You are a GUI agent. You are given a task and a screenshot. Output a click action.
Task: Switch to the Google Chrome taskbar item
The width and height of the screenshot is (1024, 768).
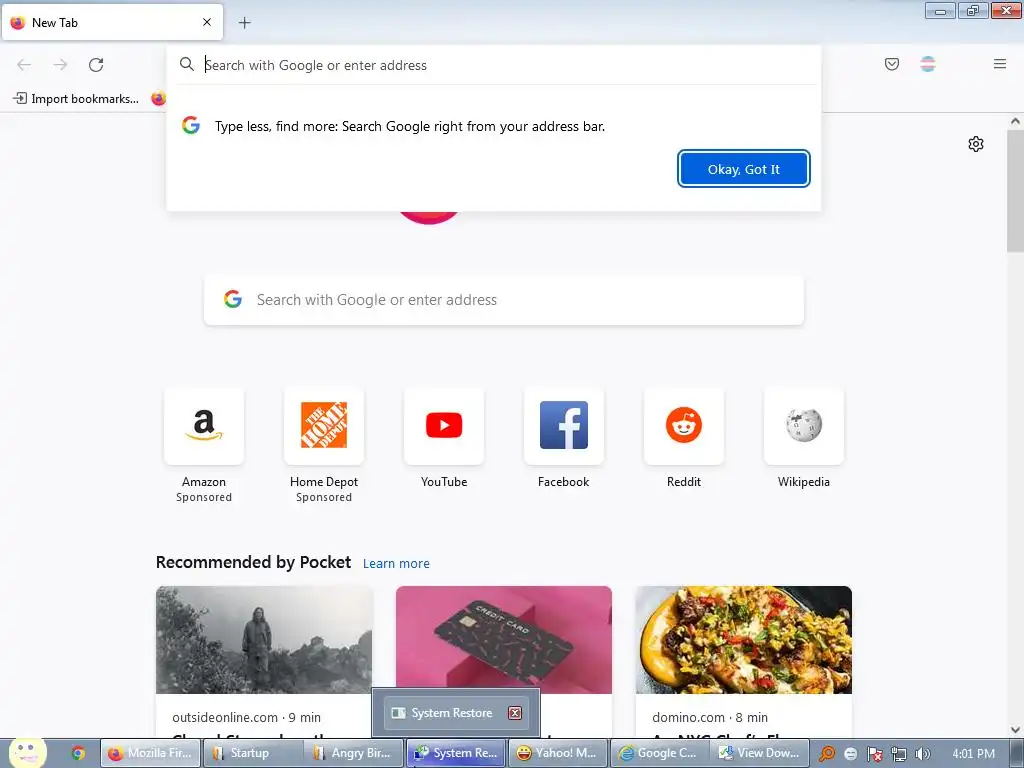pyautogui.click(x=660, y=753)
